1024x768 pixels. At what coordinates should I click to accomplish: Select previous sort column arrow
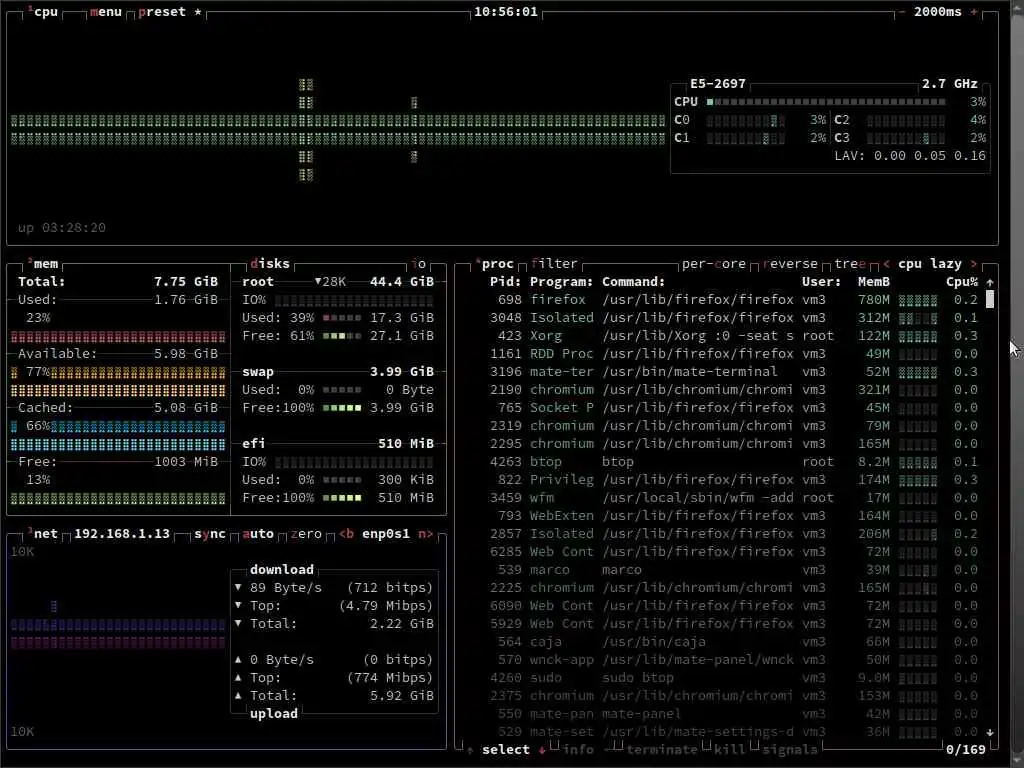(886, 264)
